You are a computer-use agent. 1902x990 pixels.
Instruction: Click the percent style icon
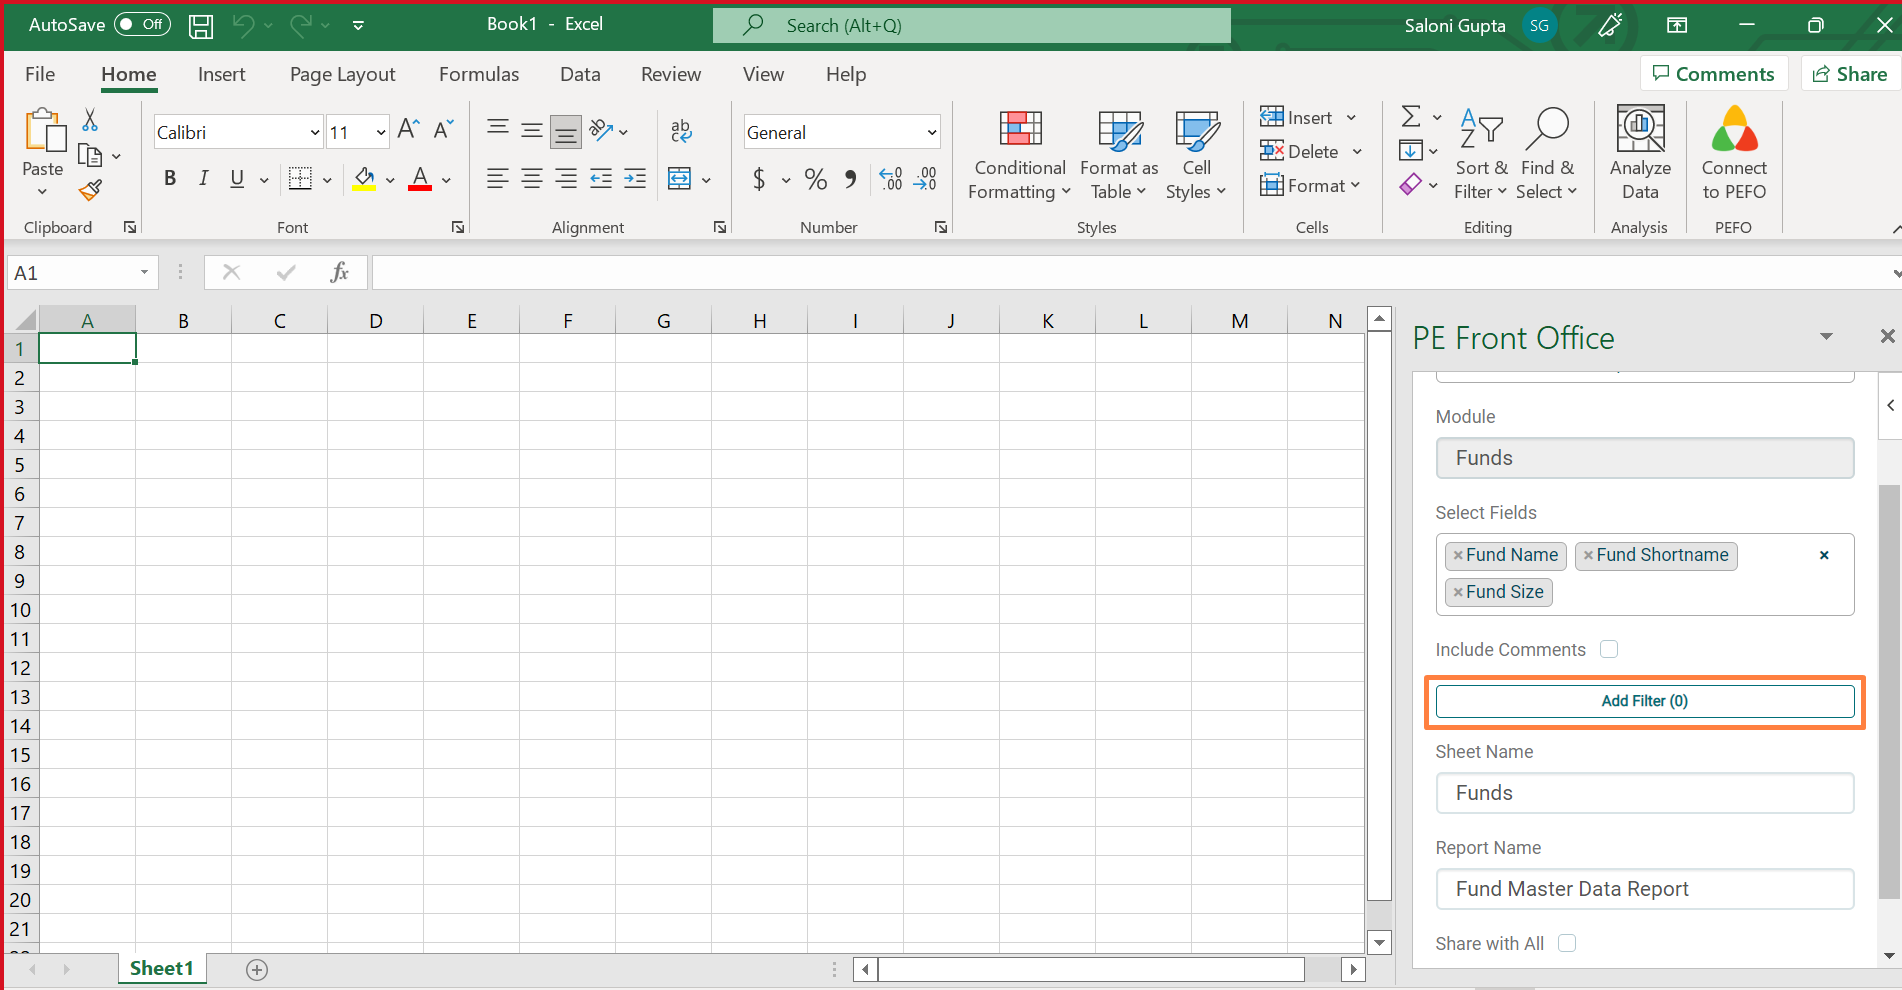(816, 180)
